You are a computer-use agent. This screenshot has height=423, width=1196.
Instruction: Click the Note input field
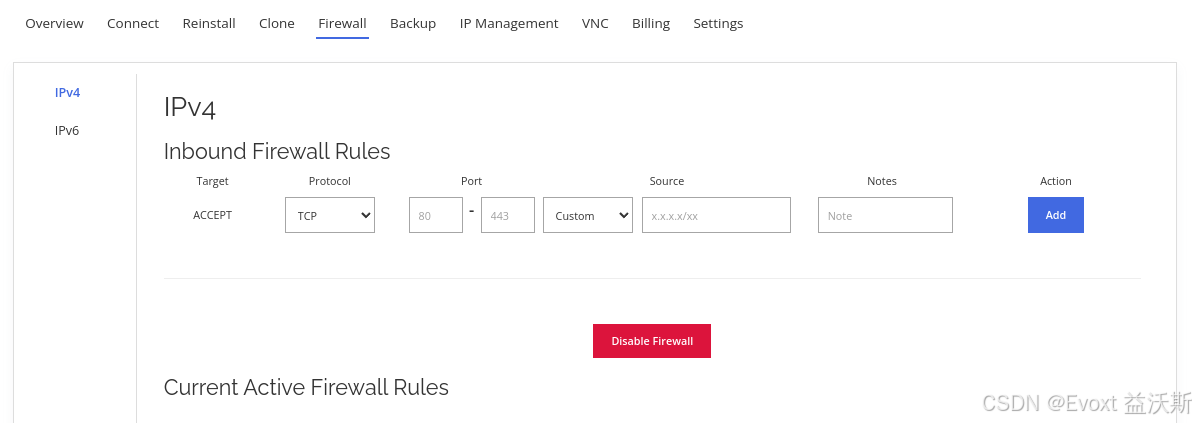885,215
